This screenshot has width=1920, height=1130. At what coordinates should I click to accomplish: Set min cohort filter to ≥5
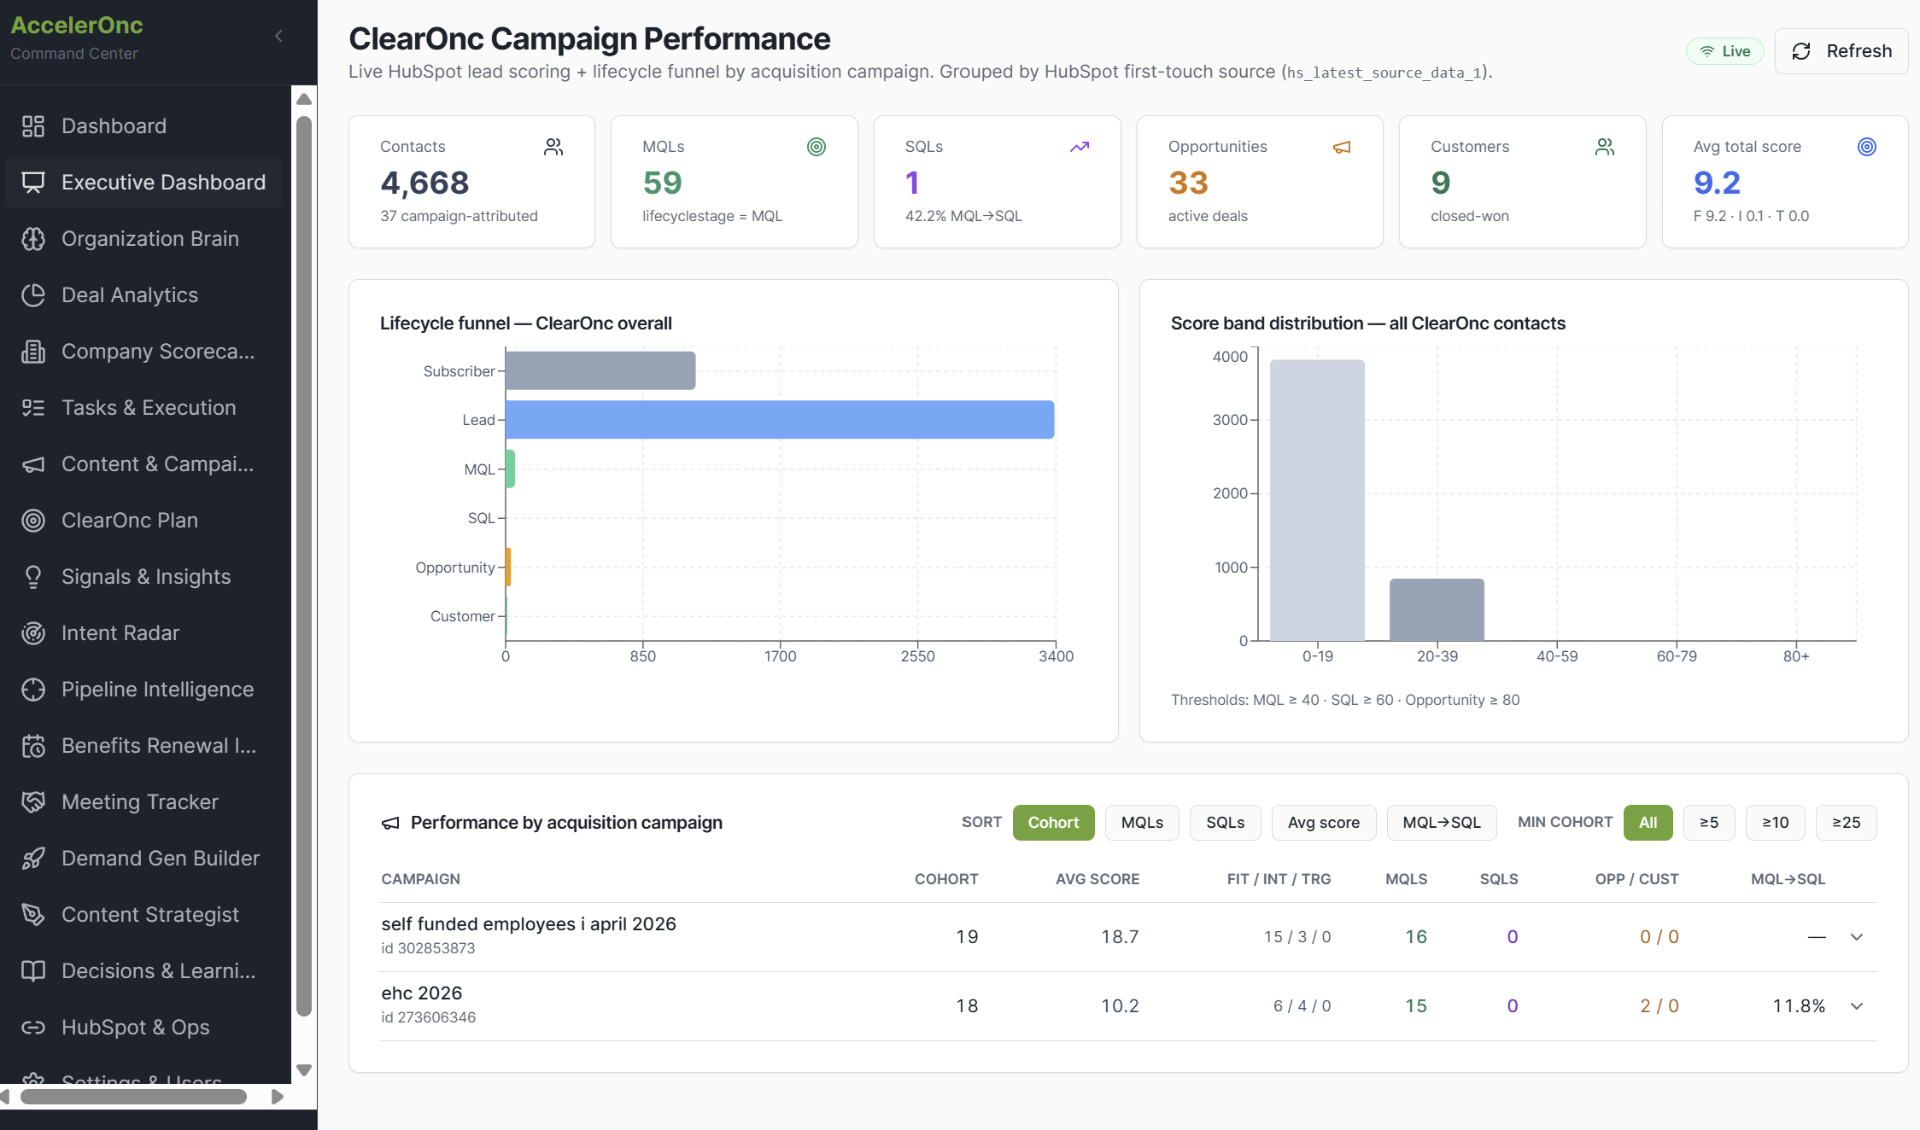[1709, 822]
